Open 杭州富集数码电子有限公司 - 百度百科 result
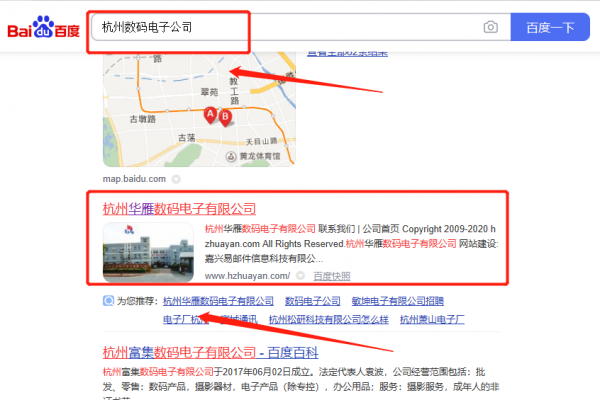Viewport: 600px width, 400px height. coord(210,353)
